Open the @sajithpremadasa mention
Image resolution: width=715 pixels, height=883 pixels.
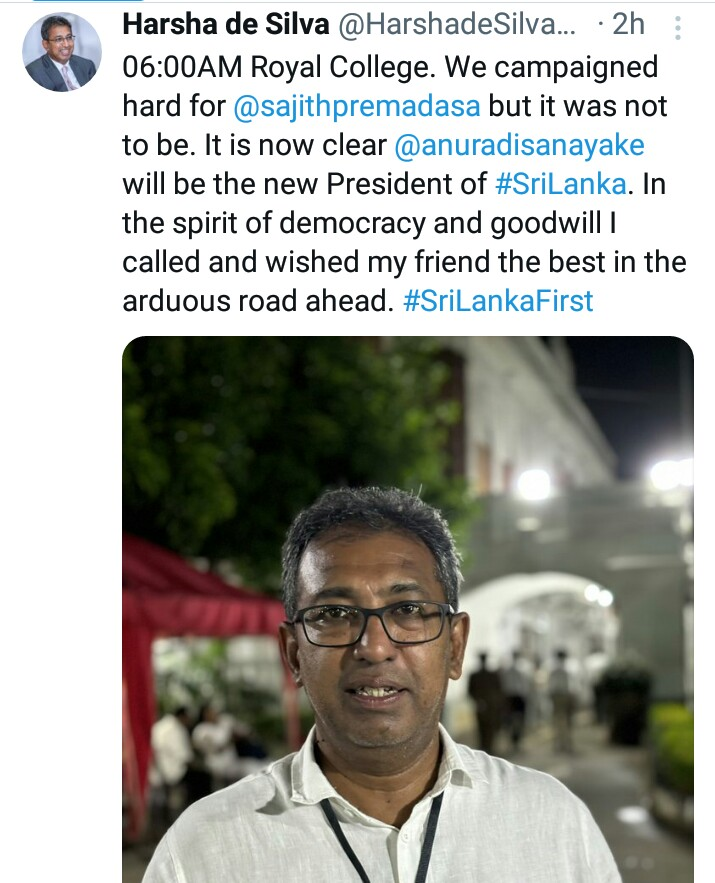coord(357,106)
